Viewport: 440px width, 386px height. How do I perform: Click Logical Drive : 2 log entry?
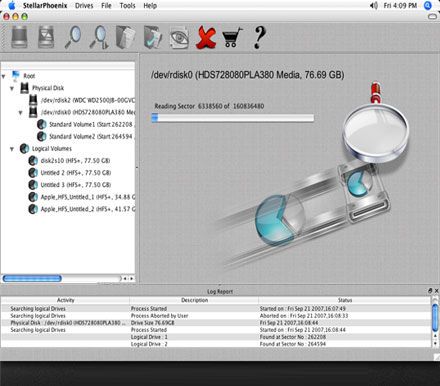click(149, 344)
